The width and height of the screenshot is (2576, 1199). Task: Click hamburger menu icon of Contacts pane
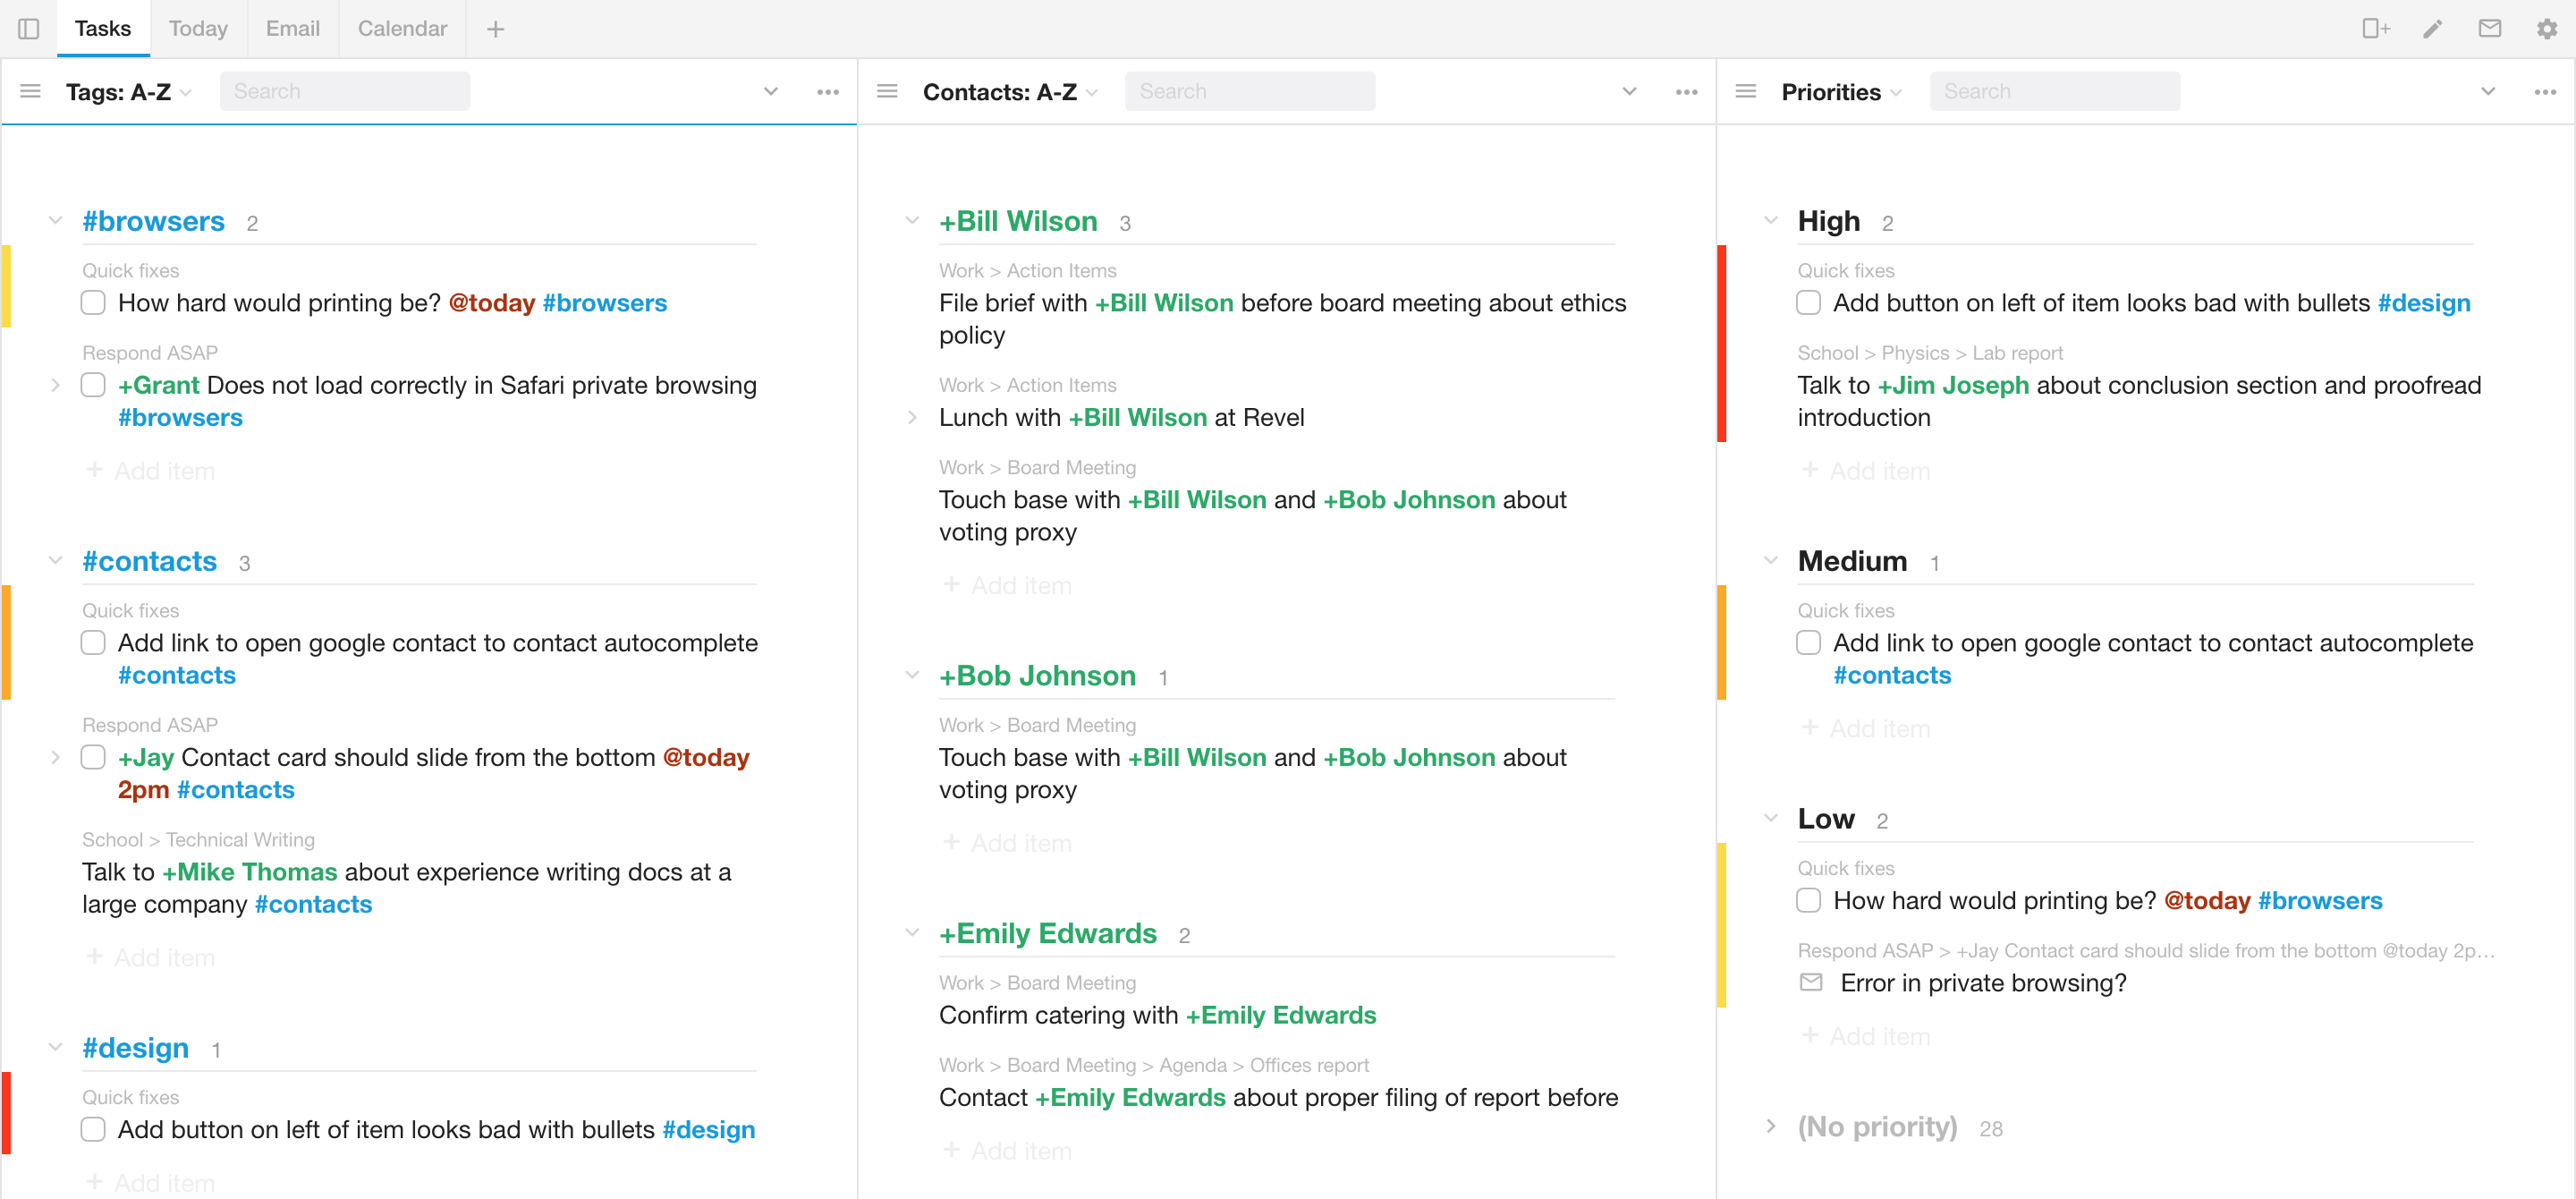pos(887,92)
